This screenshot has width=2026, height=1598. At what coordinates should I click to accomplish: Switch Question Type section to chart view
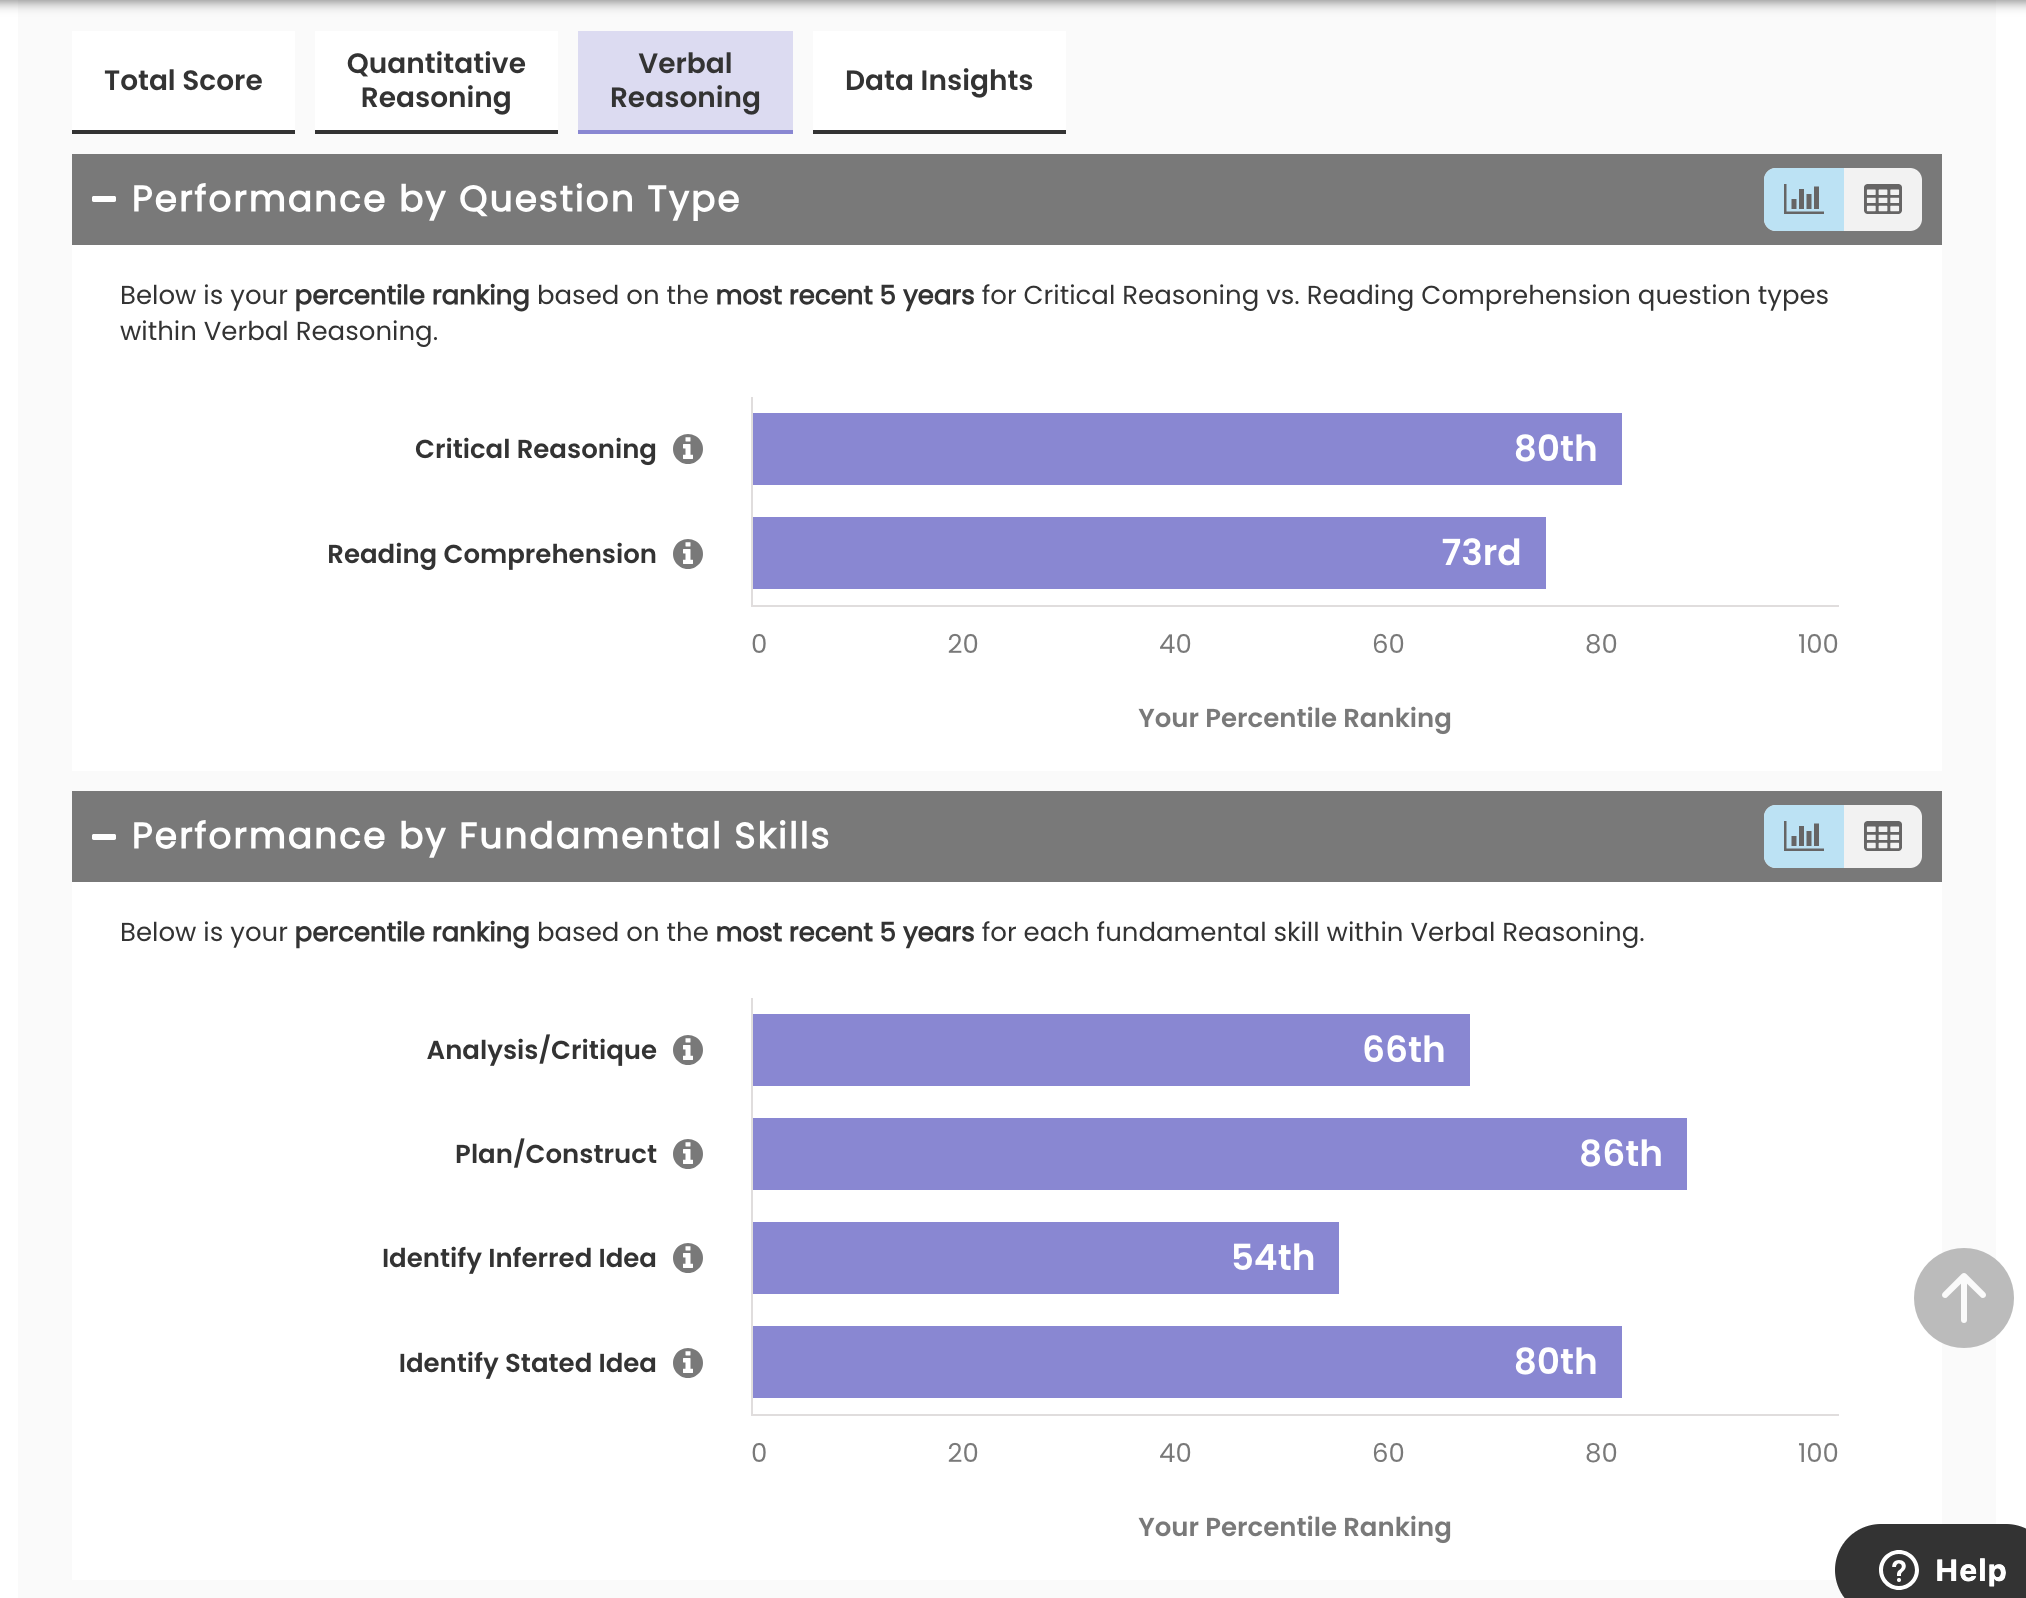1803,200
